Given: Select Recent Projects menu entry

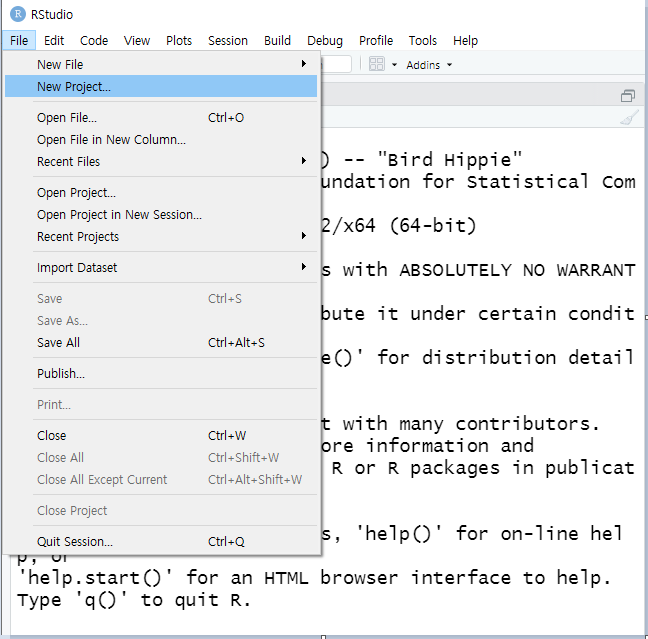Looking at the screenshot, I should coord(161,236).
